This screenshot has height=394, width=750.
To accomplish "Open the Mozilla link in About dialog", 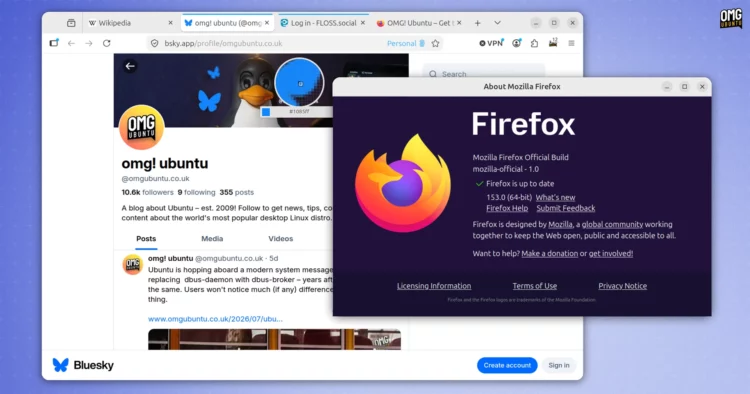I will [560, 224].
